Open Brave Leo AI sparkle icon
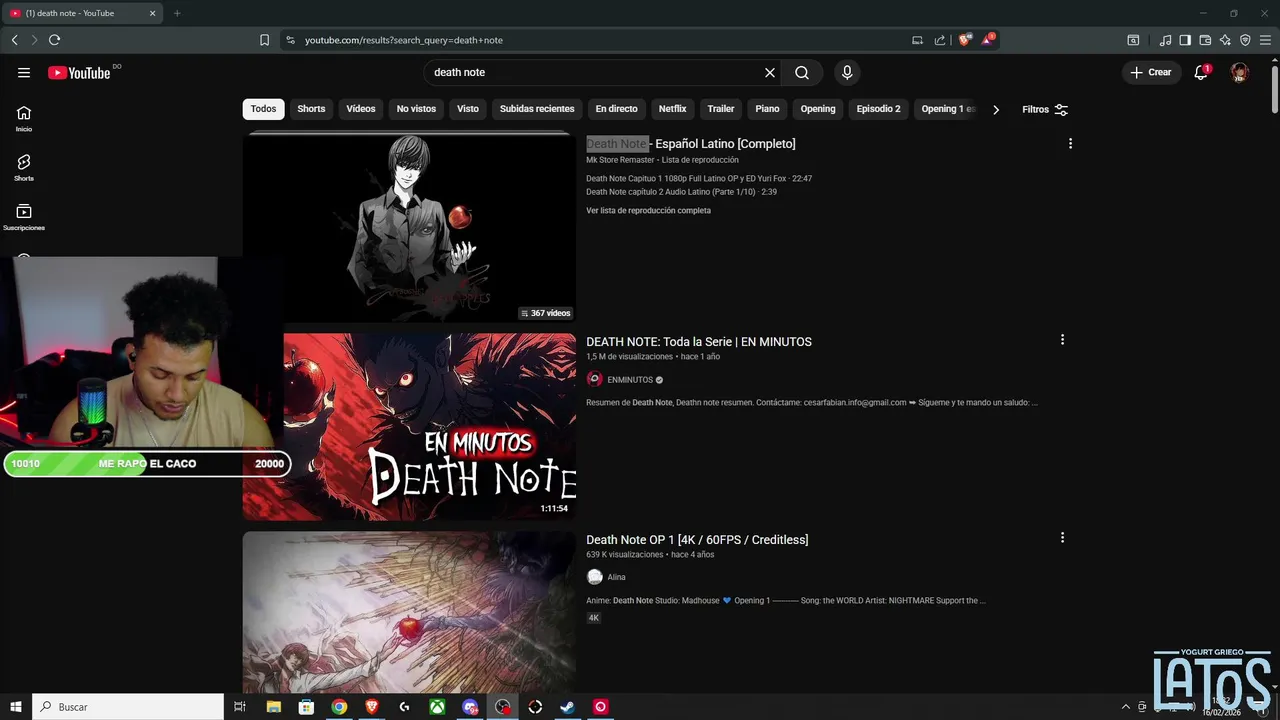1280x720 pixels. [1225, 40]
